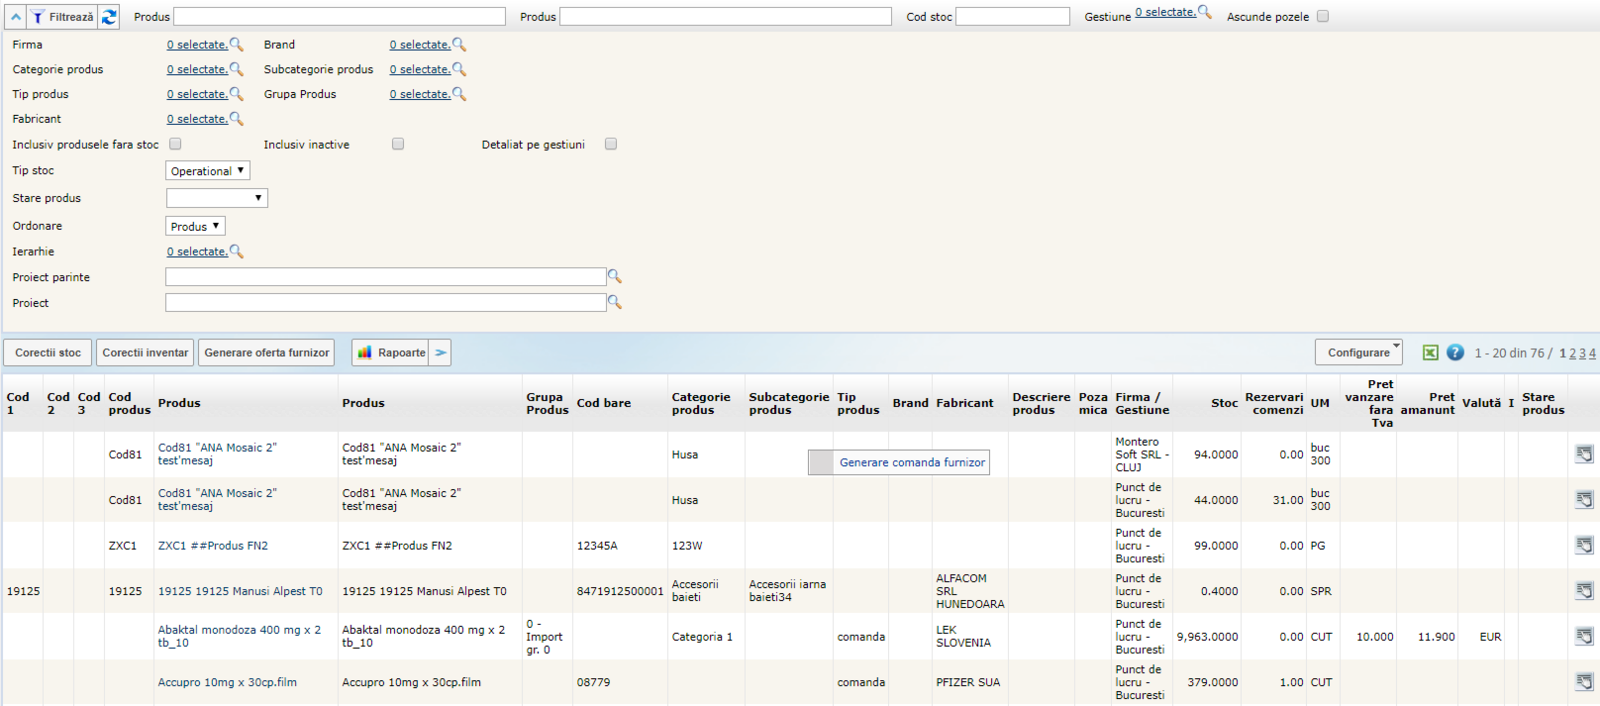The image size is (1600, 706).
Task: Enable Ascunde pozele checkbox
Action: click(x=1323, y=16)
